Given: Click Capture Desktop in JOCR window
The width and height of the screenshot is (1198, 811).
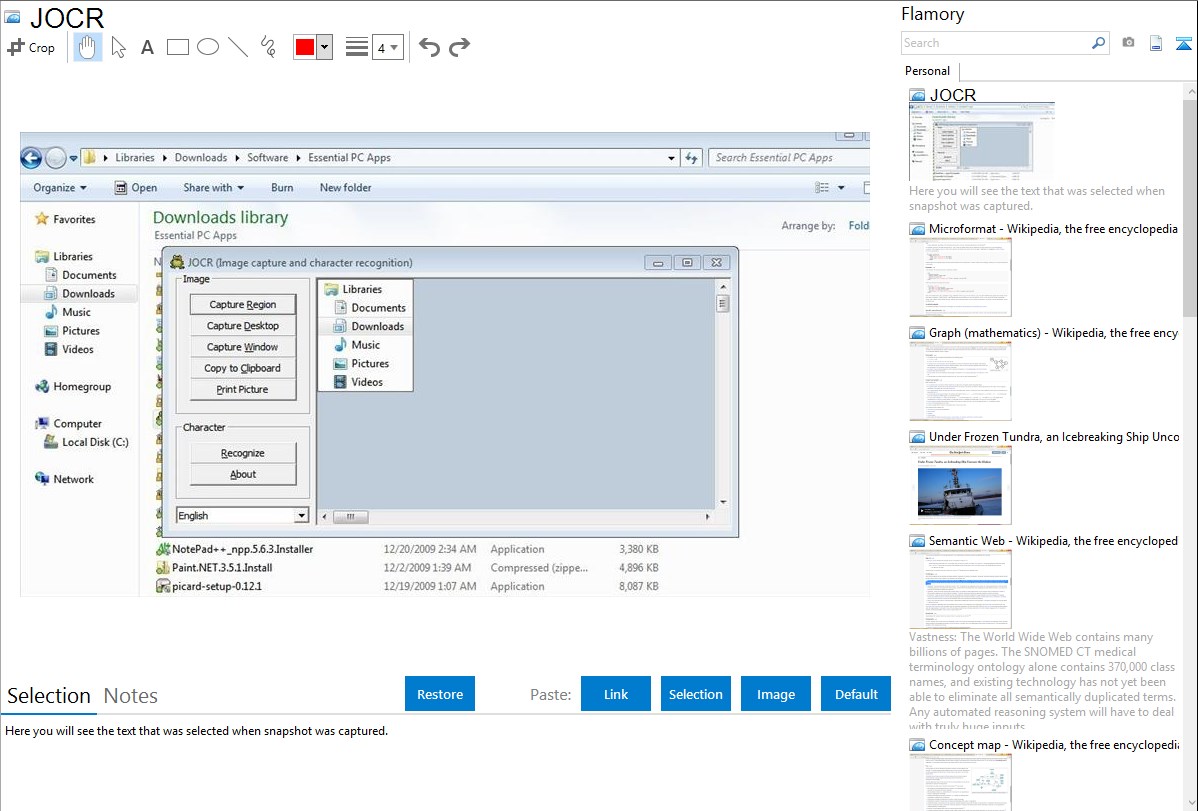Looking at the screenshot, I should [243, 326].
